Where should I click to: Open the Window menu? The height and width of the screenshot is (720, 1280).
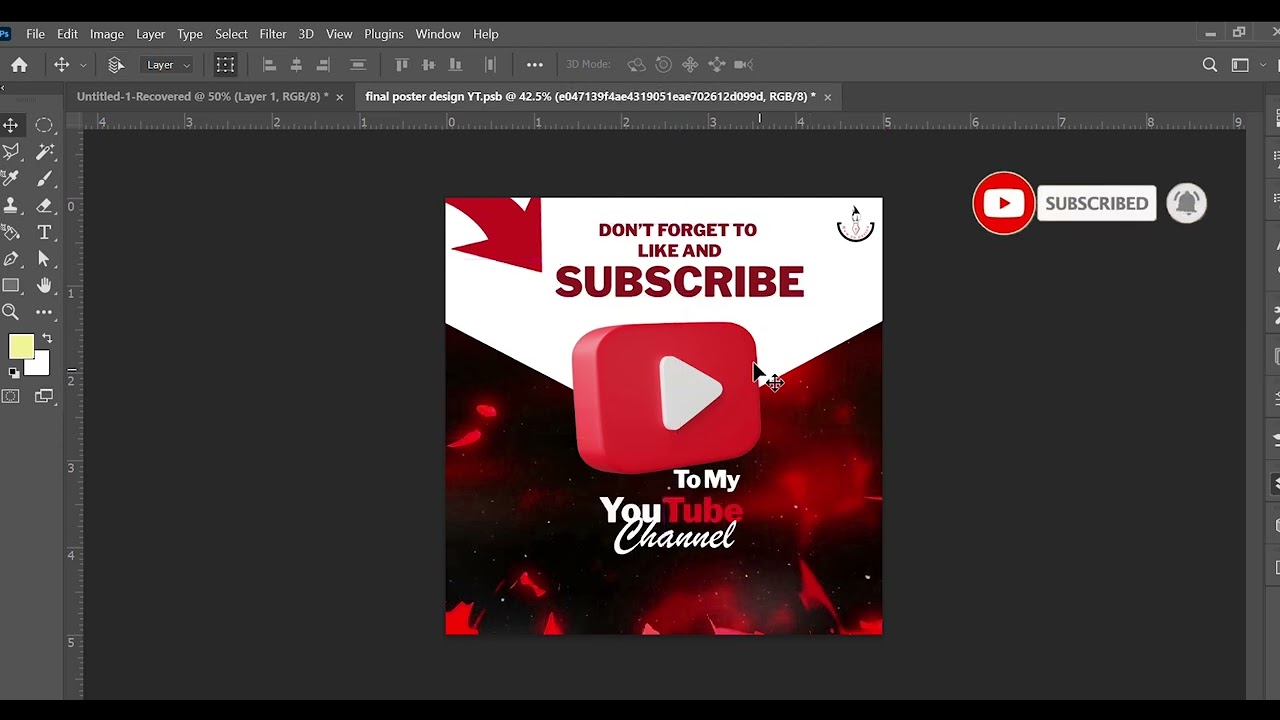(438, 34)
